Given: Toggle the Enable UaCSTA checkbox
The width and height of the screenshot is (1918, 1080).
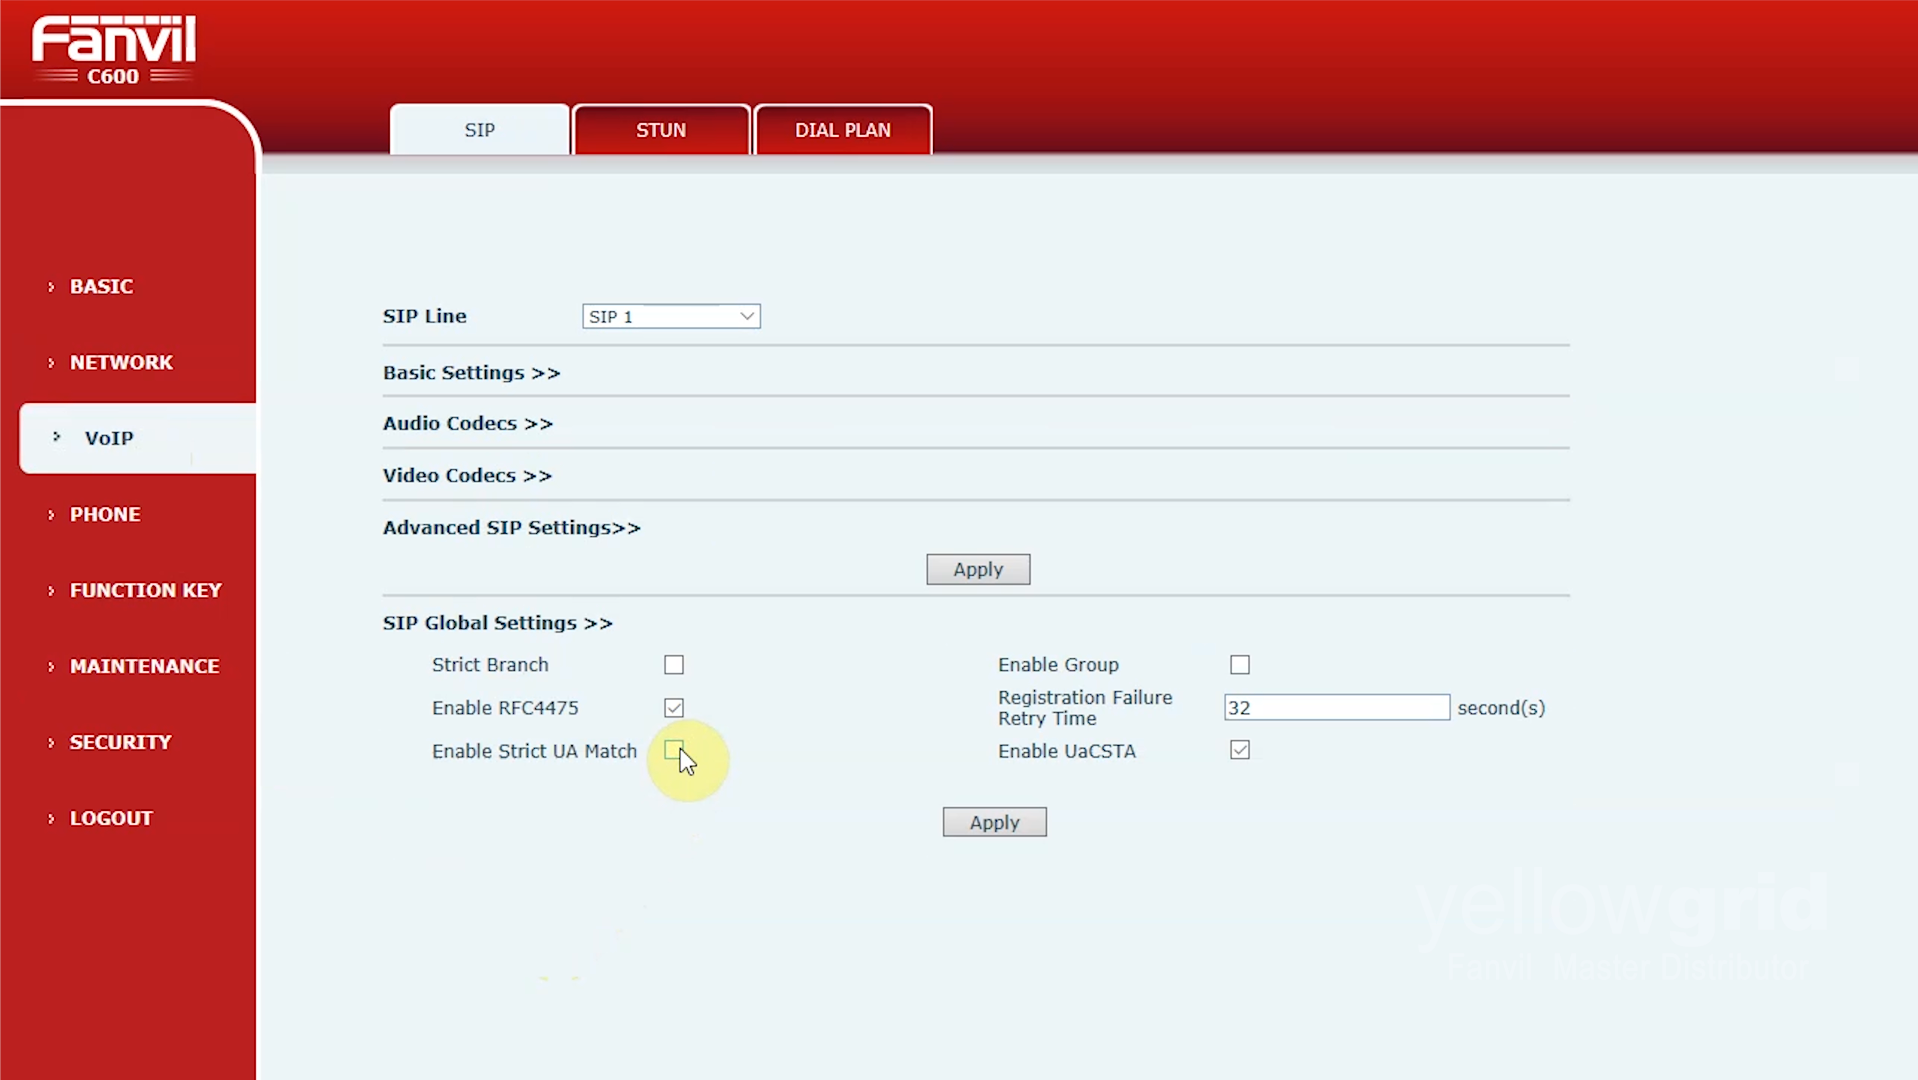Looking at the screenshot, I should click(x=1240, y=750).
